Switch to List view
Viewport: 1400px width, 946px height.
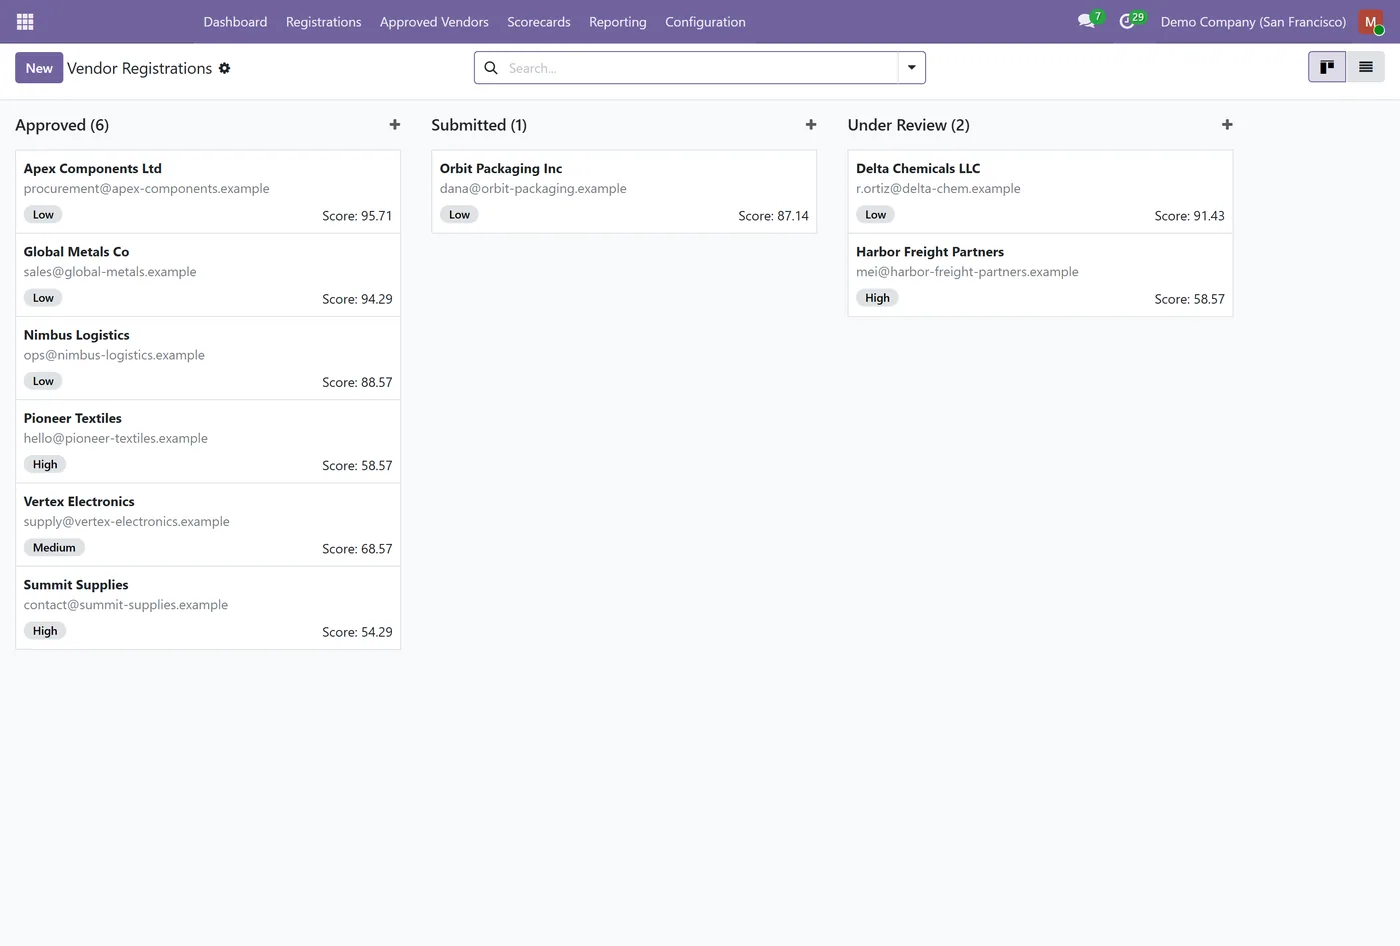coord(1365,67)
